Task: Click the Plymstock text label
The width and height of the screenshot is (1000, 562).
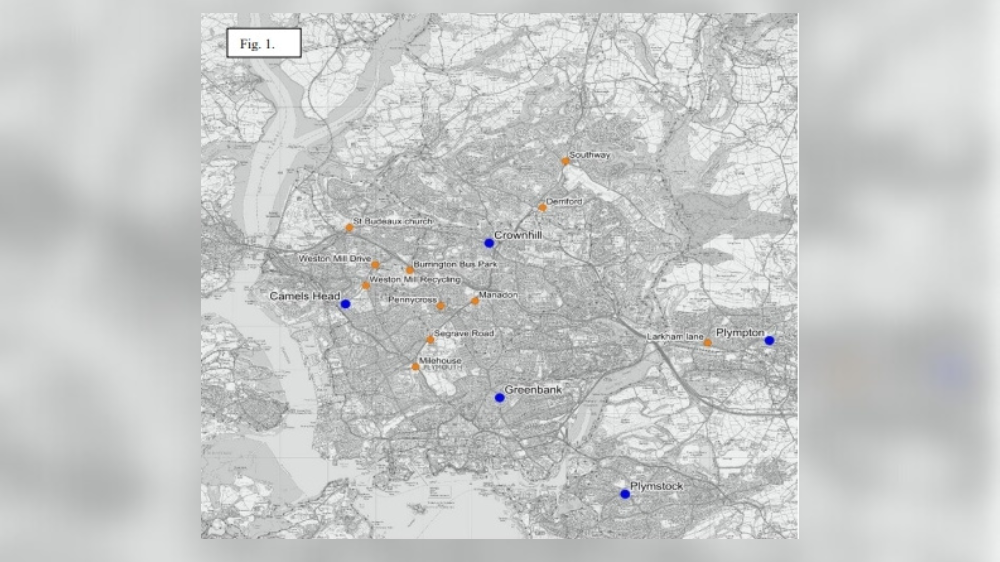Action: point(656,486)
